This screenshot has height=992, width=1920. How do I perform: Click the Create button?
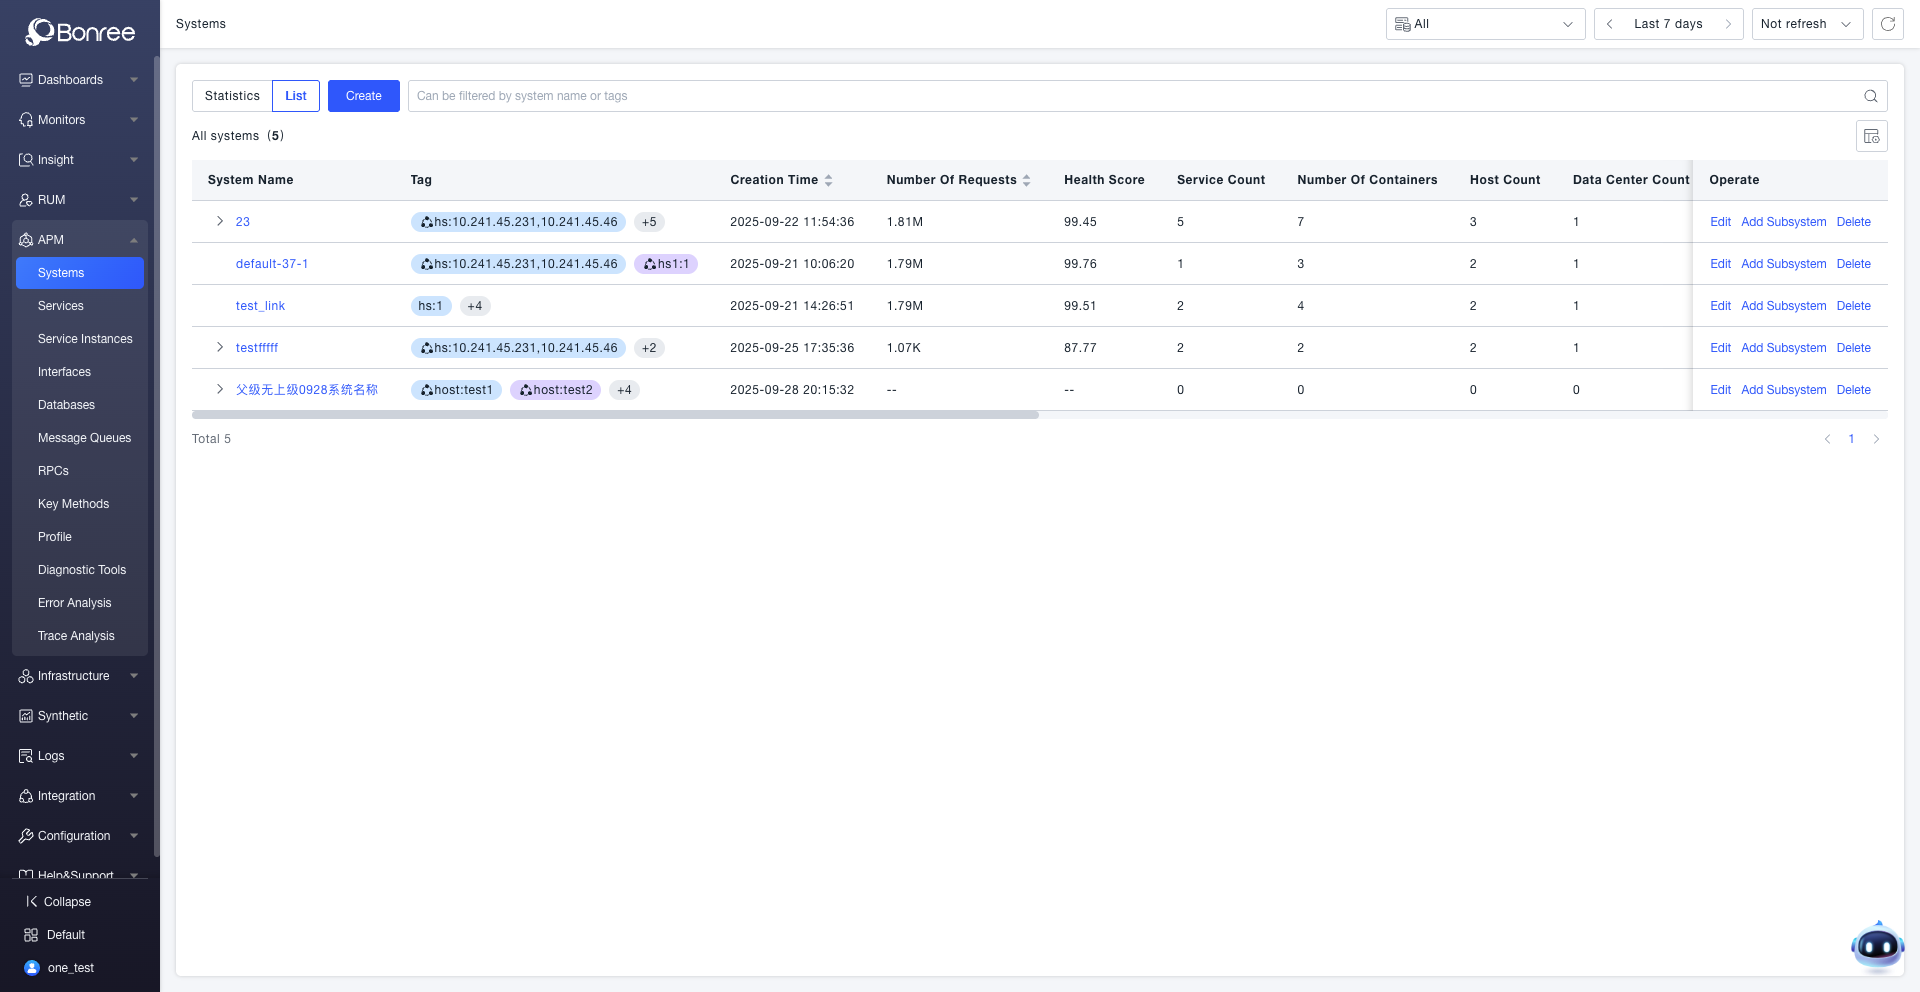363,96
